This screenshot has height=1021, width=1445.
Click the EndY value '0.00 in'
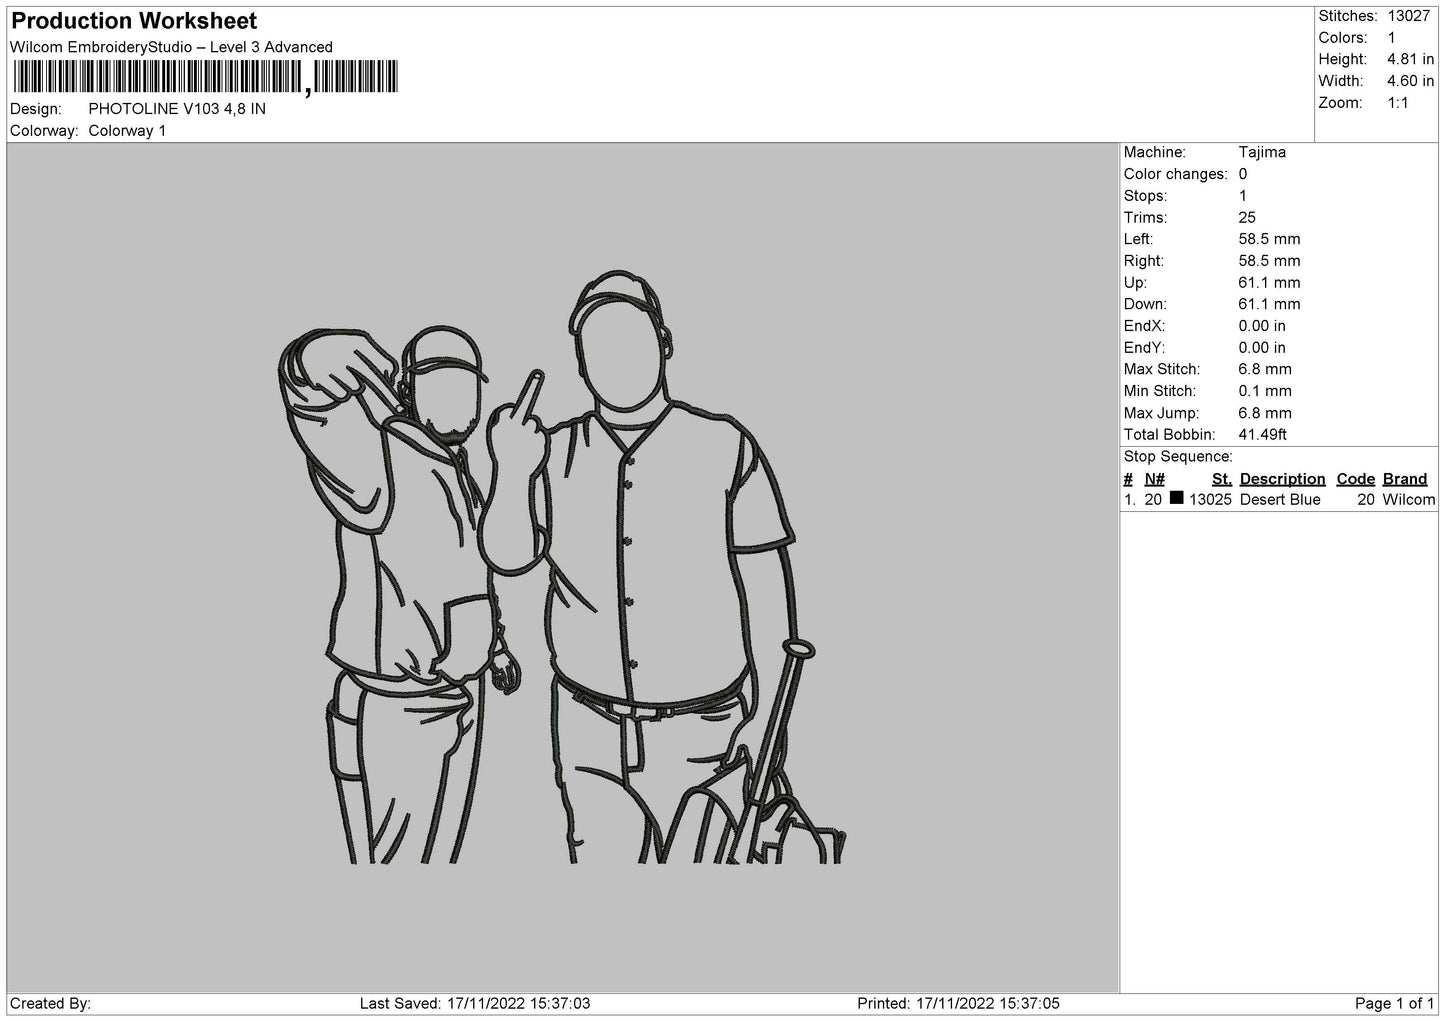point(1262,348)
